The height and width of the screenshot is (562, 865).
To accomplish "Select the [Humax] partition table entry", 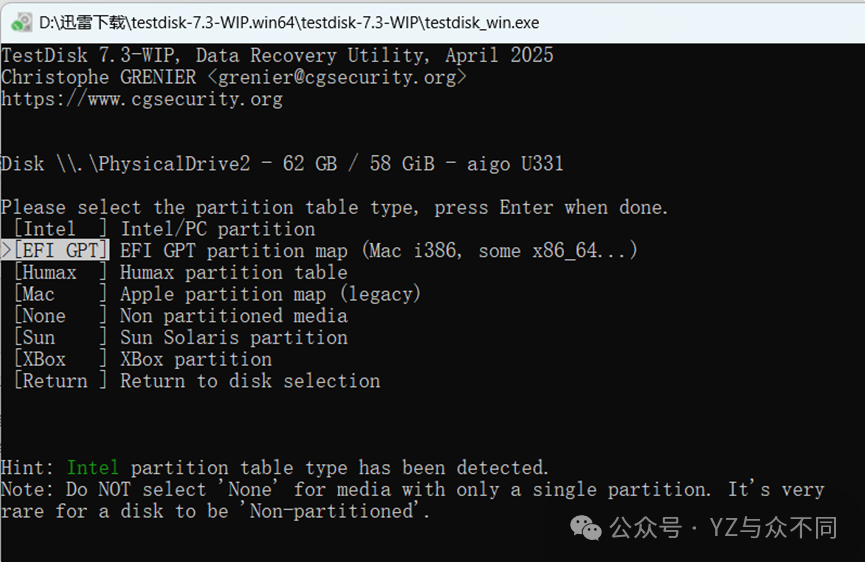I will tap(59, 272).
